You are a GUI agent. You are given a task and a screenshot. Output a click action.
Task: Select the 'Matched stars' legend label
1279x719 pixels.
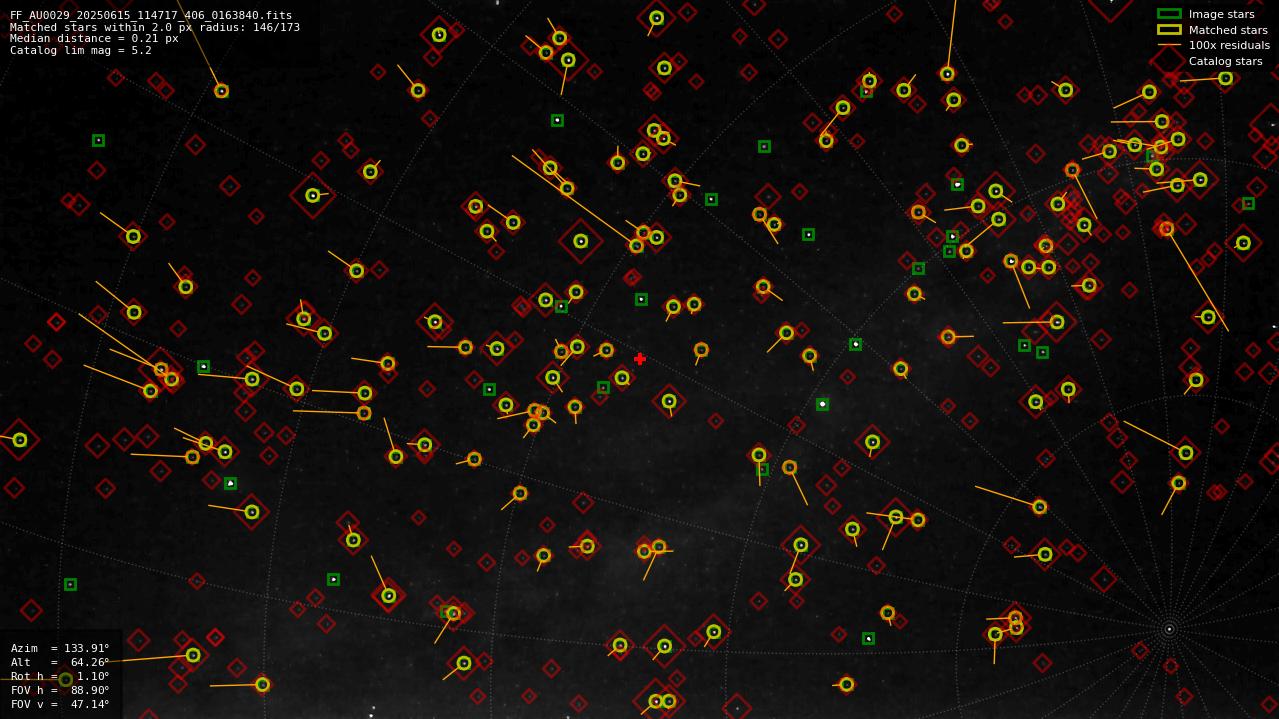click(x=1228, y=30)
